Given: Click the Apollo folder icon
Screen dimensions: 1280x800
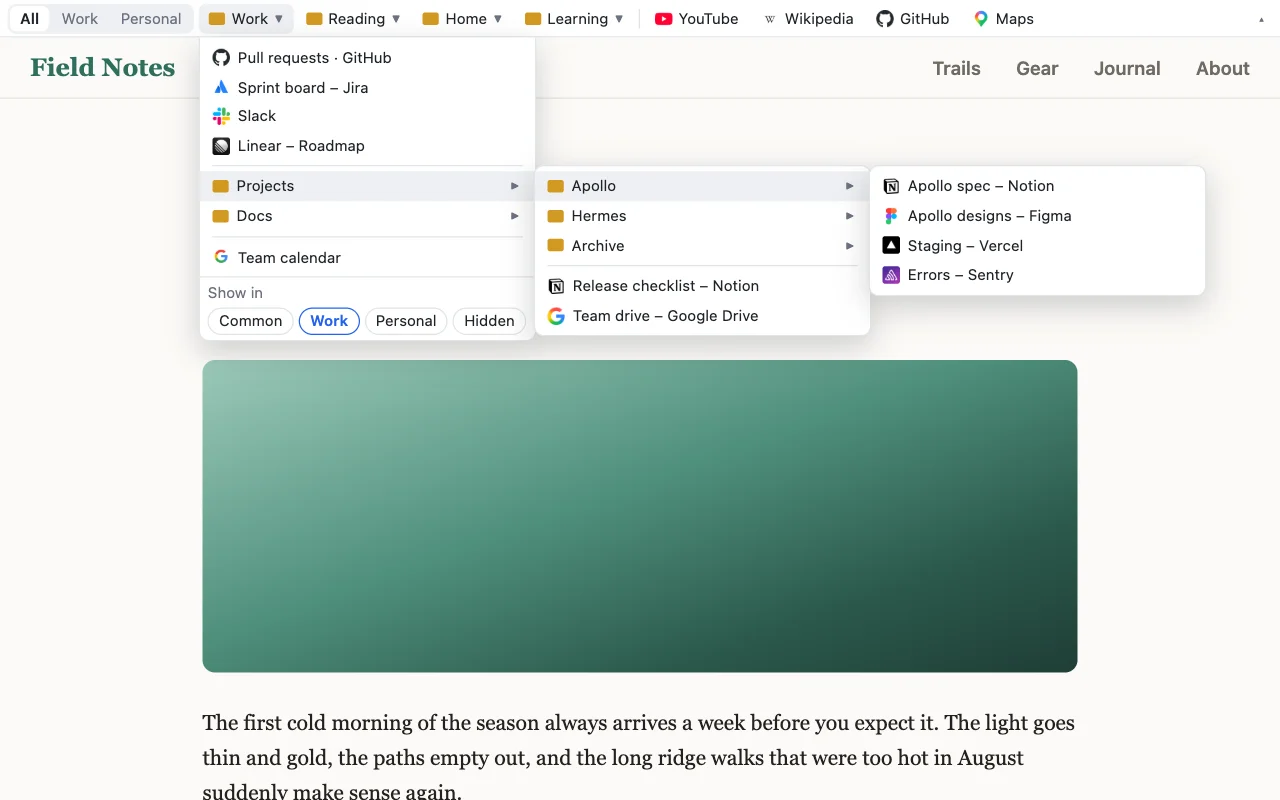Looking at the screenshot, I should tap(555, 186).
